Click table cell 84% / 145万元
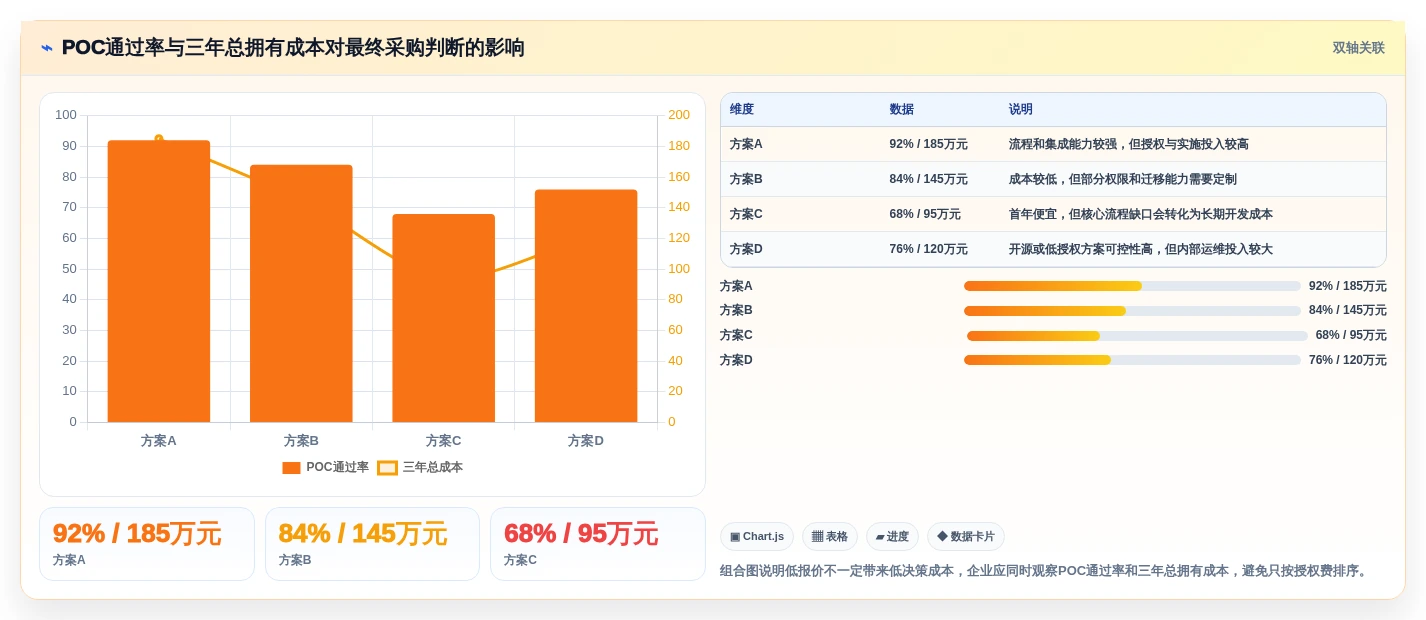The height and width of the screenshot is (620, 1426). pyautogui.click(x=928, y=179)
